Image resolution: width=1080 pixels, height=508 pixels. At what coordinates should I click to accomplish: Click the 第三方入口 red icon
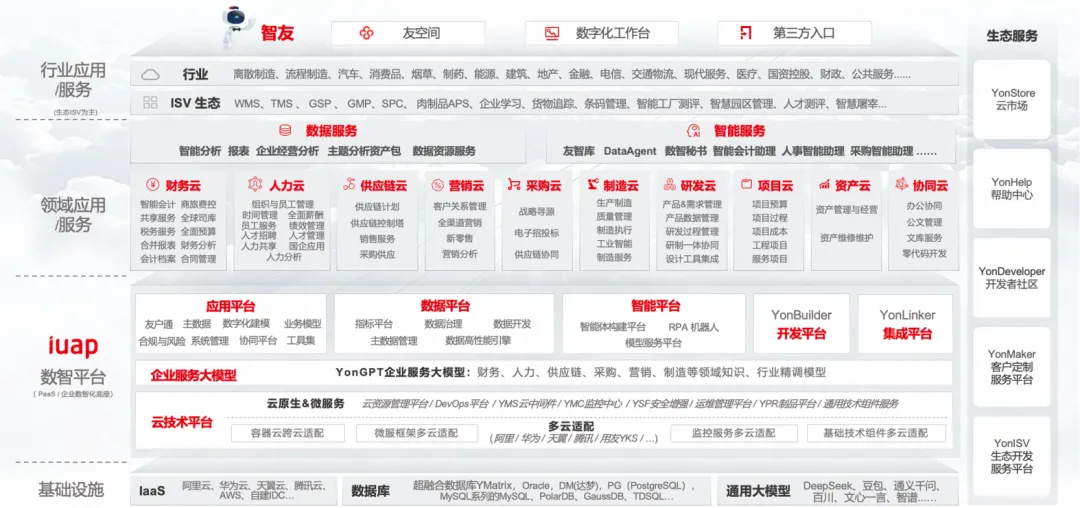(745, 33)
